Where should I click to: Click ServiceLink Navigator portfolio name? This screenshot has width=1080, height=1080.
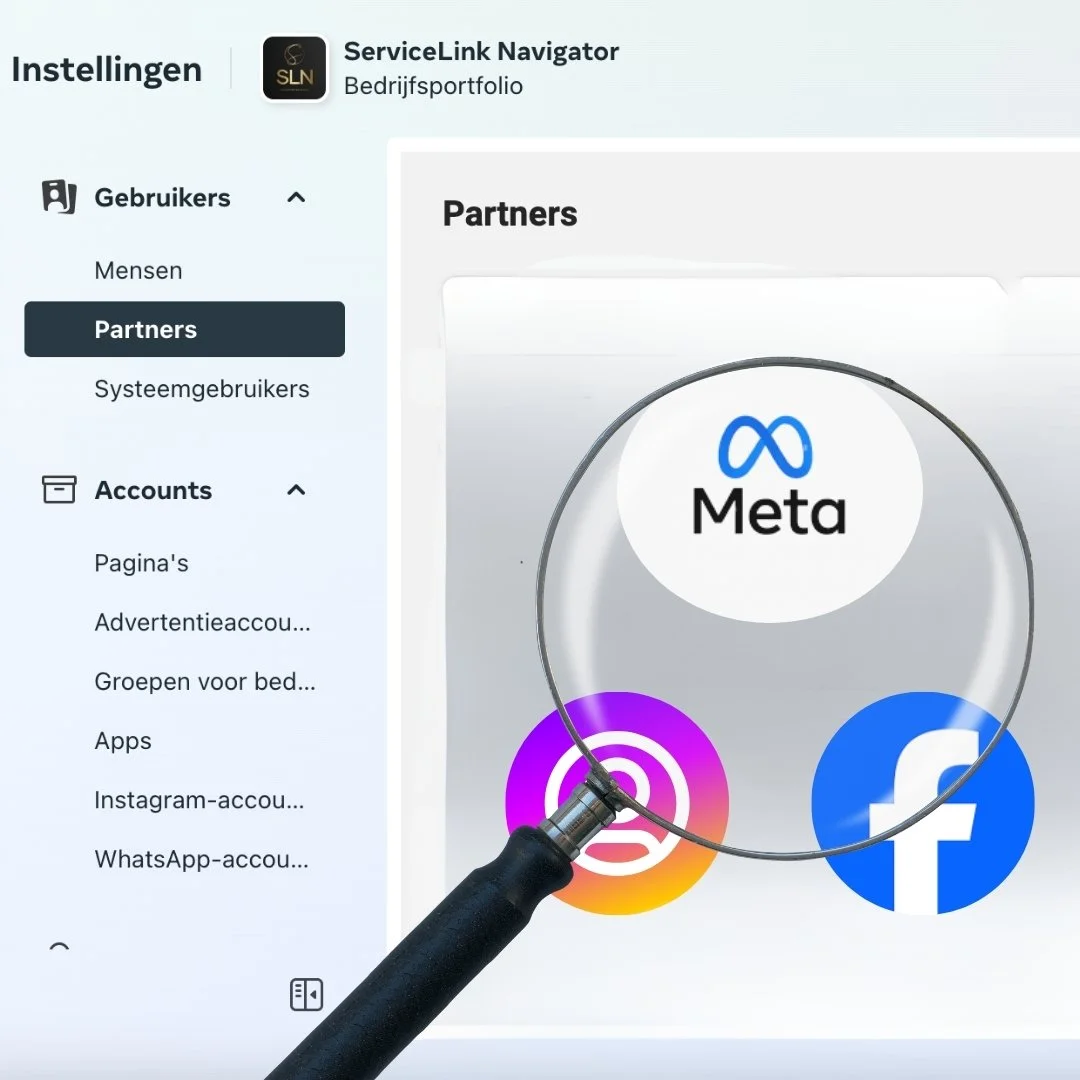coord(481,51)
